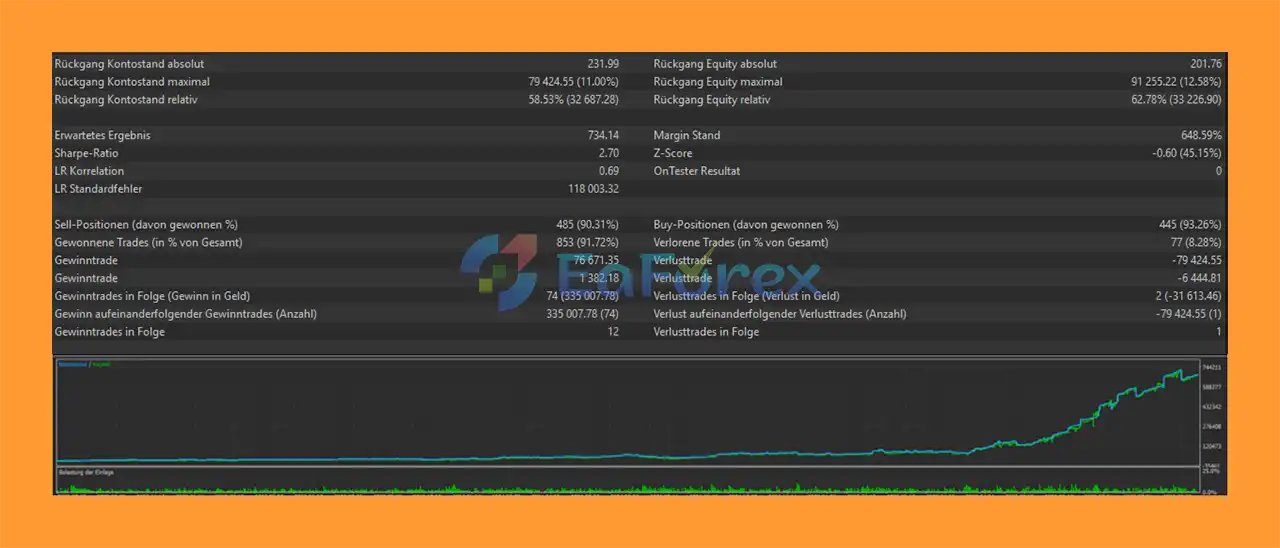Select the value 201.76

click(x=1205, y=64)
